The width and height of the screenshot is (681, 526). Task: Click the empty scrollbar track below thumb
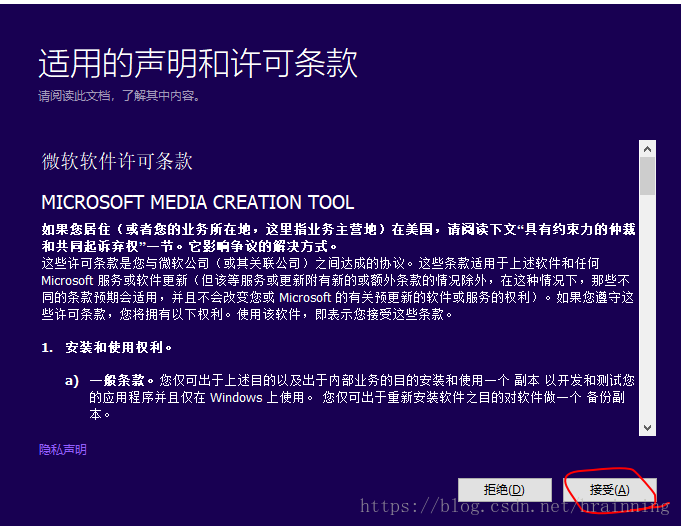(x=647, y=307)
